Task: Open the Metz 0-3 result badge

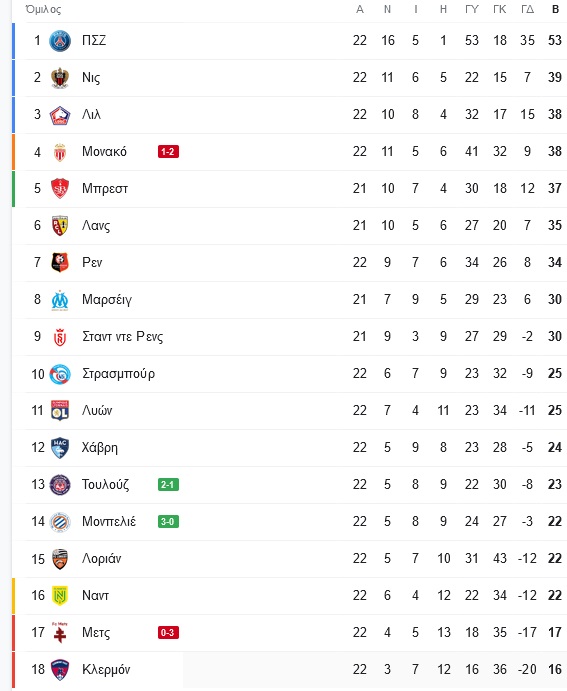Action: click(x=168, y=633)
